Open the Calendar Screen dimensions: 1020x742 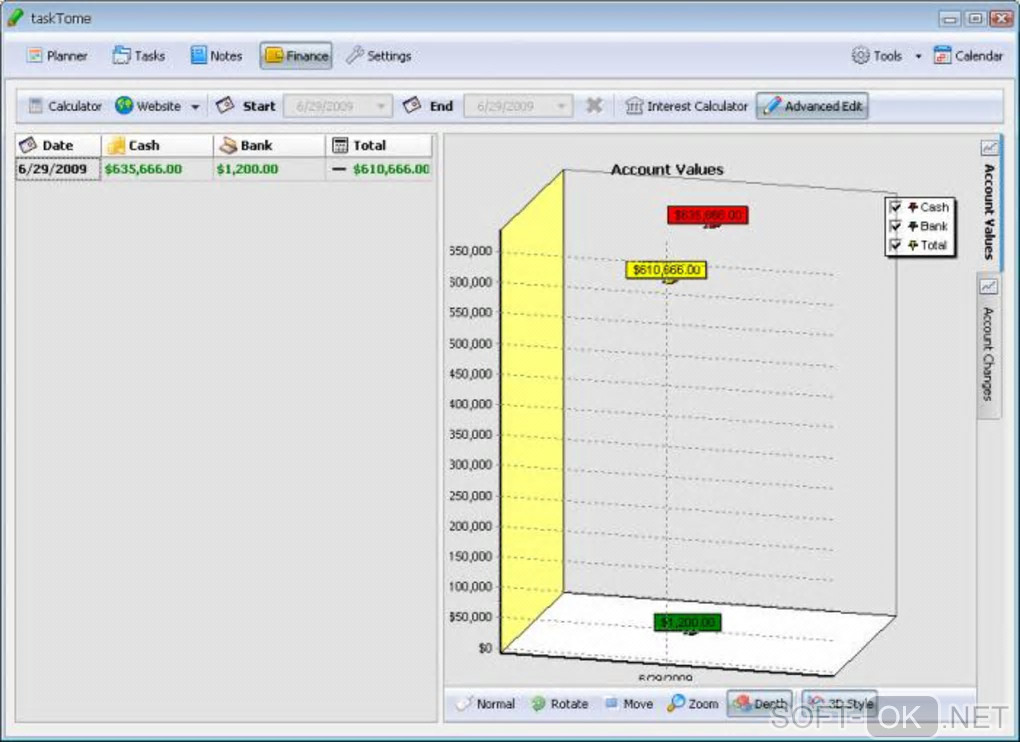click(968, 56)
